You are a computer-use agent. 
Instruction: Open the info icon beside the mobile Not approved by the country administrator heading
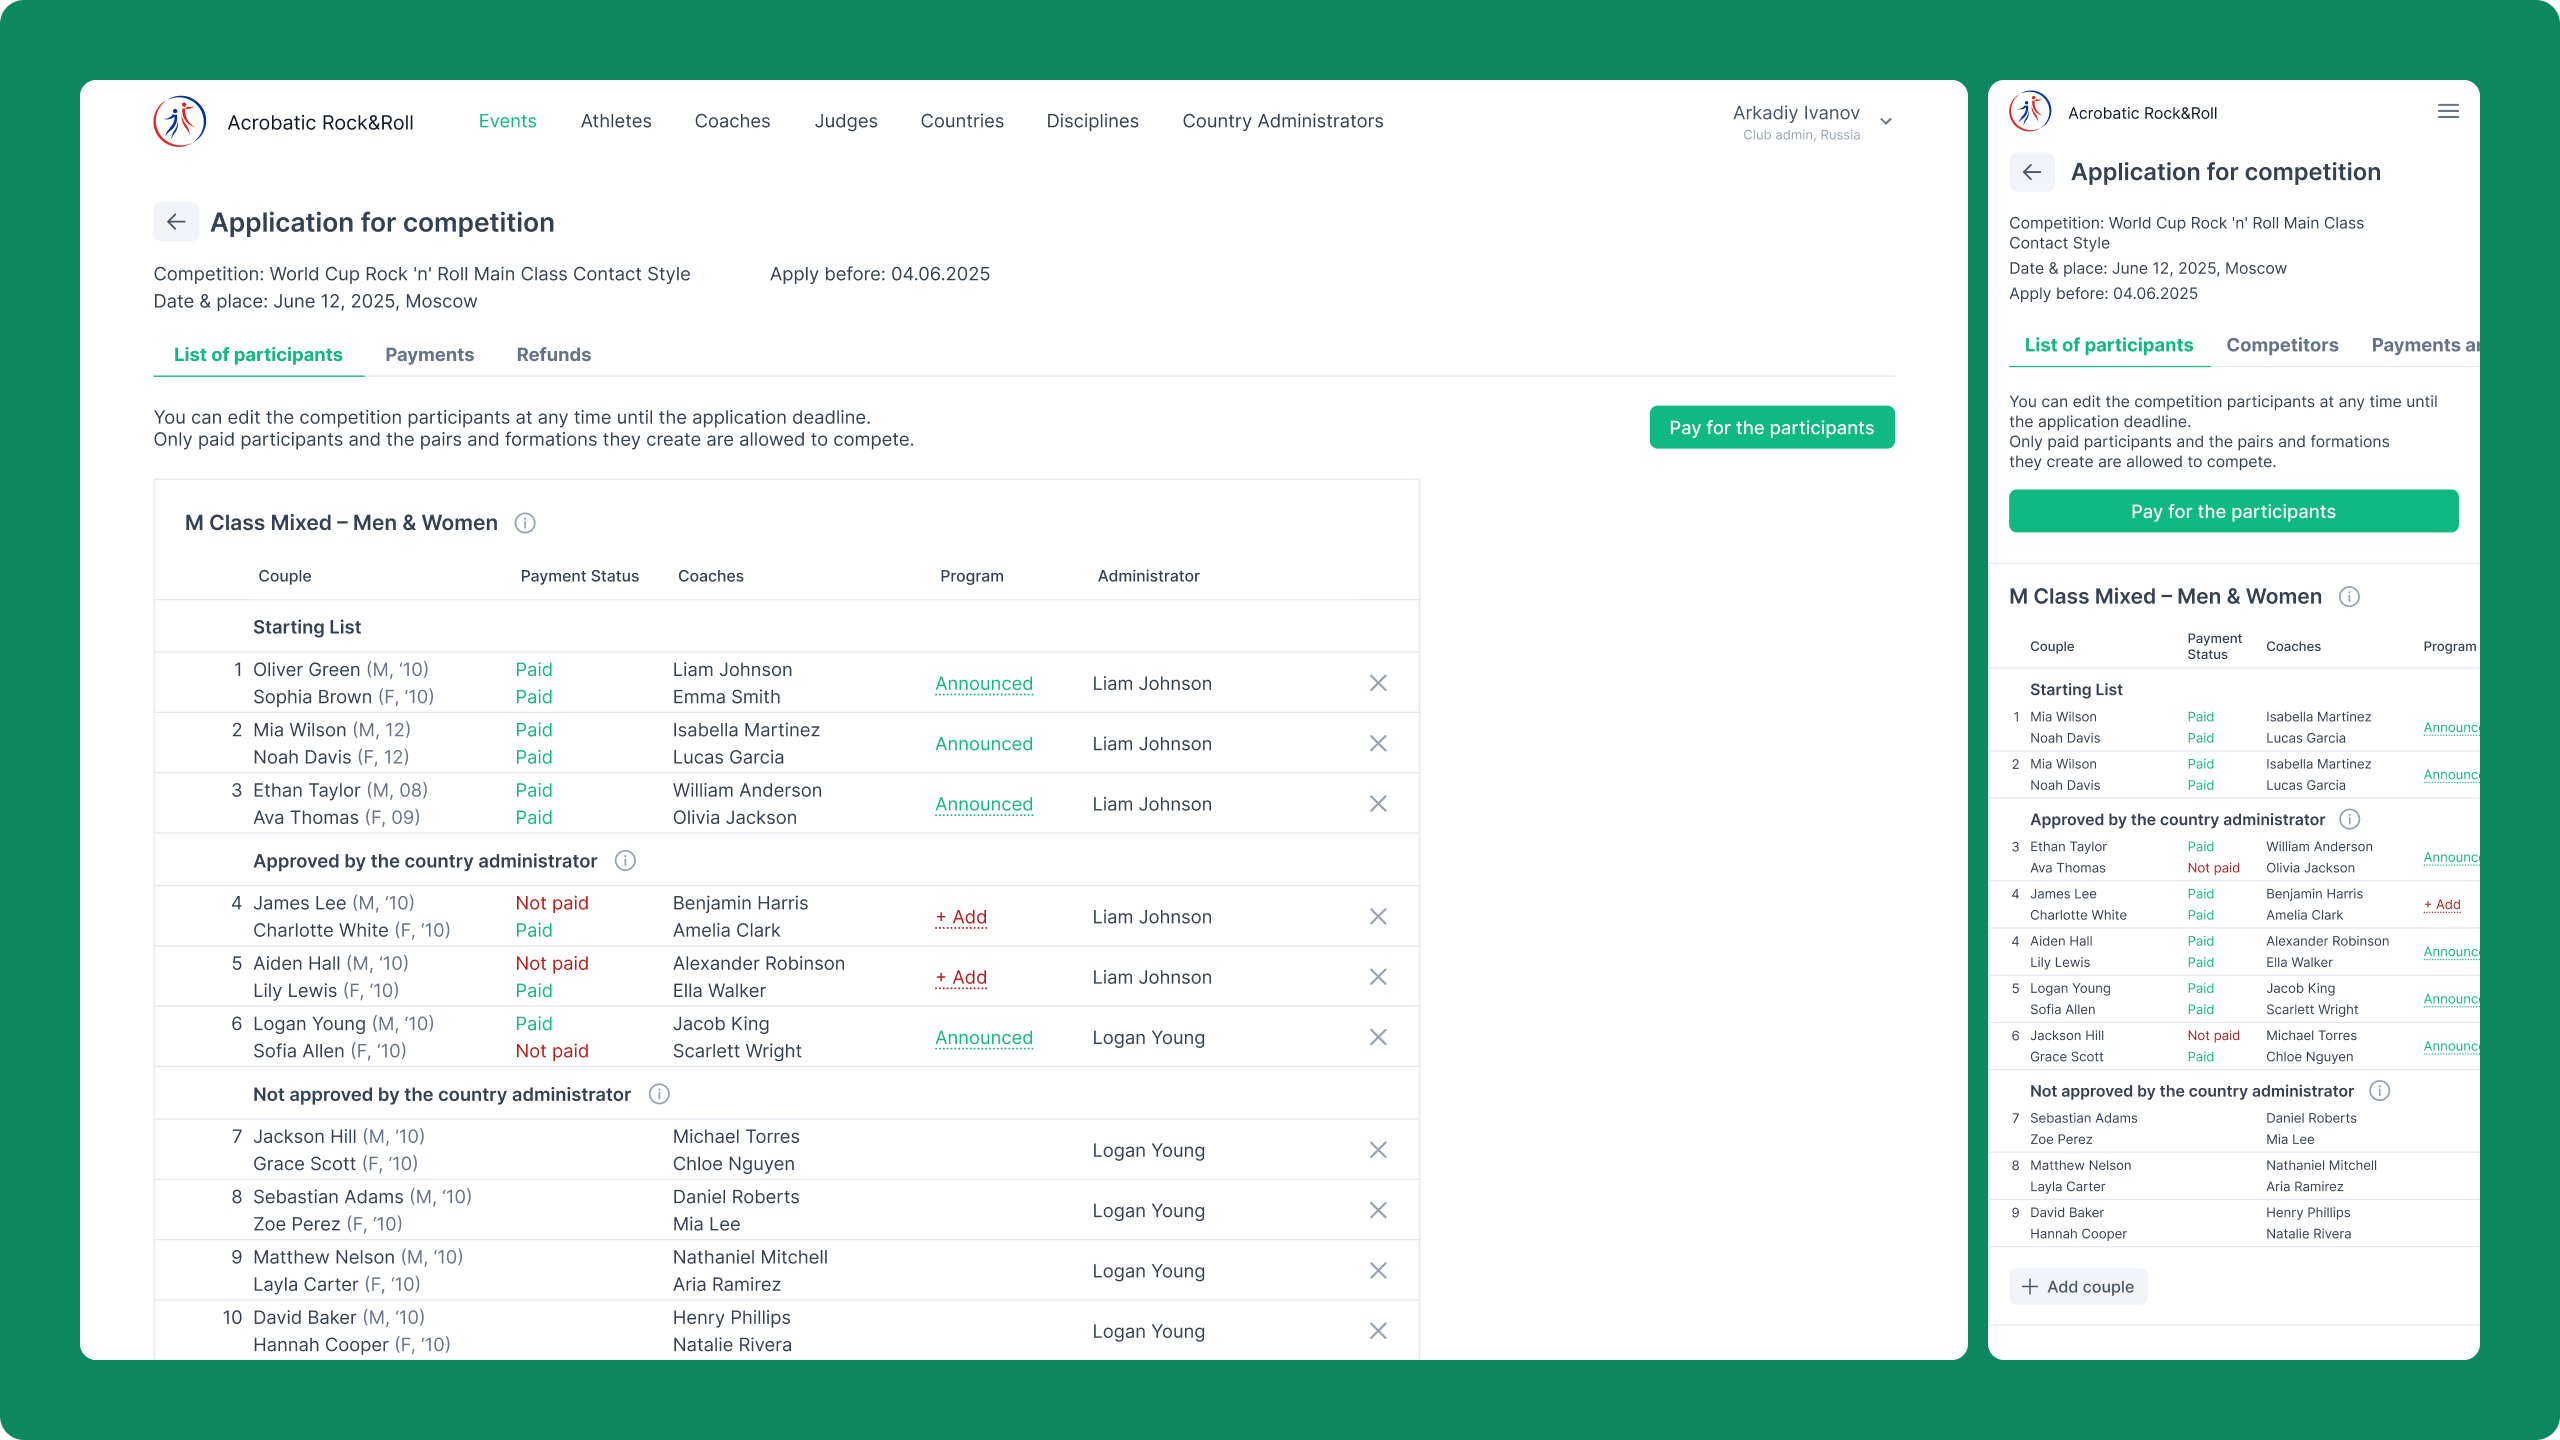(2380, 1091)
